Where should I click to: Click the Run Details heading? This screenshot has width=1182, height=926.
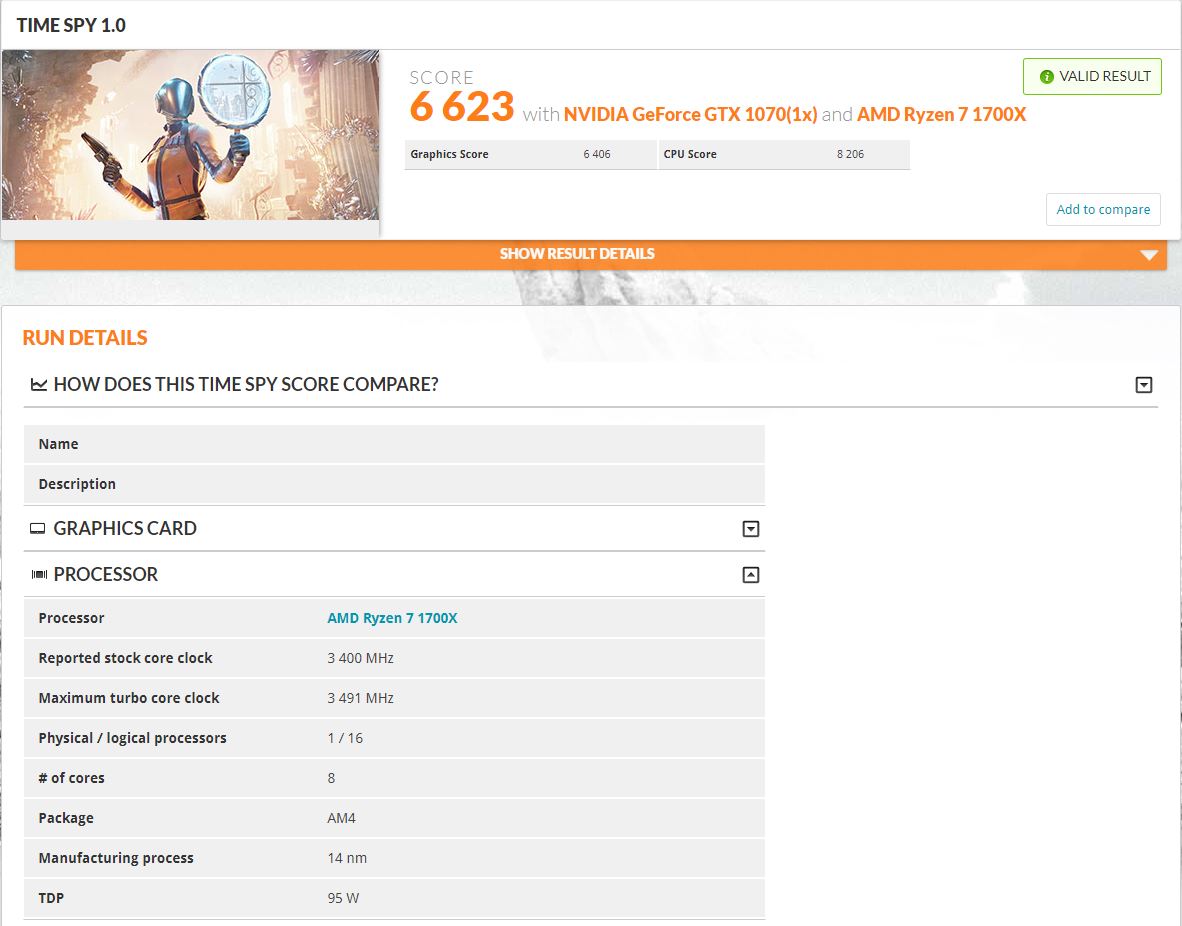click(85, 338)
